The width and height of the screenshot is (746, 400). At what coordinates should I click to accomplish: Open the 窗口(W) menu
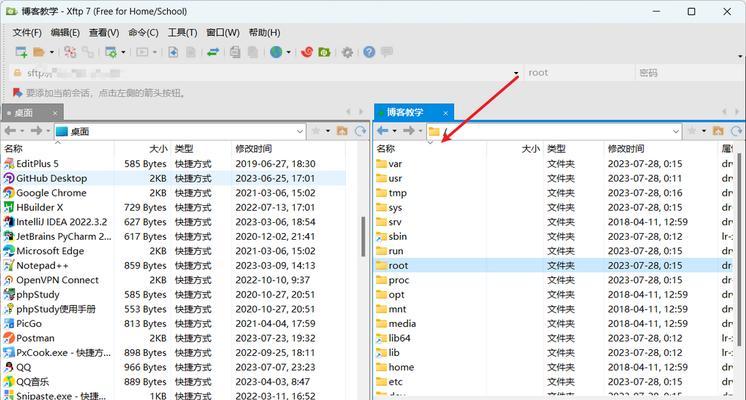point(223,32)
